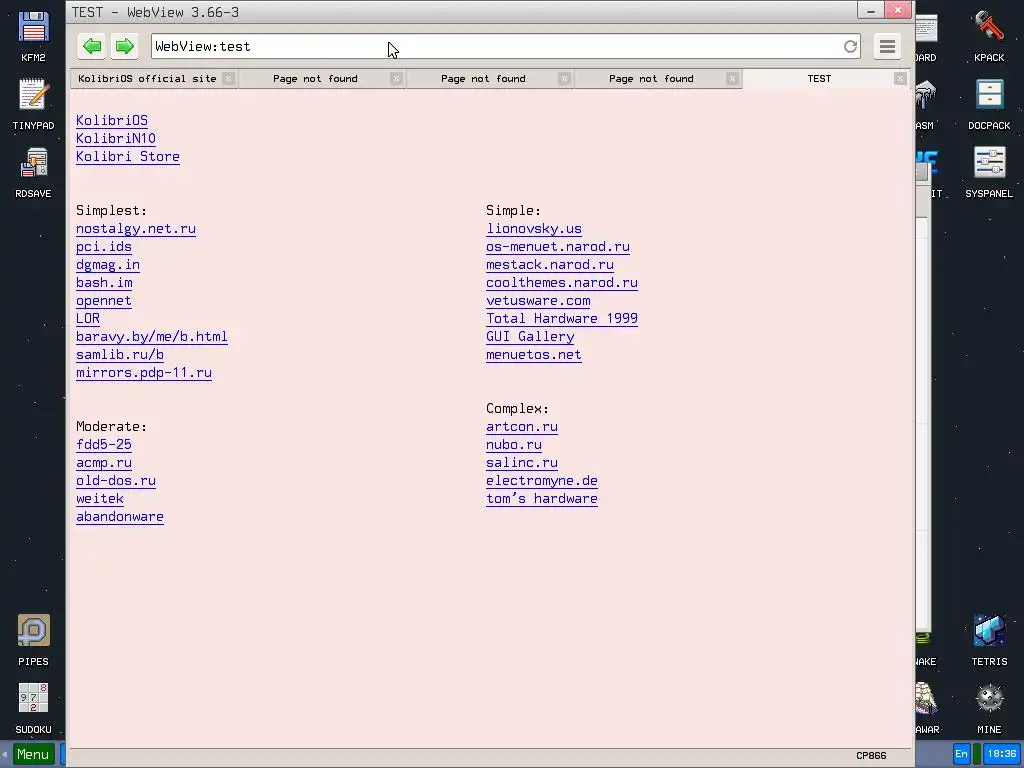Switch keyboard layout via En indicator
This screenshot has width=1024, height=768.
click(x=961, y=754)
